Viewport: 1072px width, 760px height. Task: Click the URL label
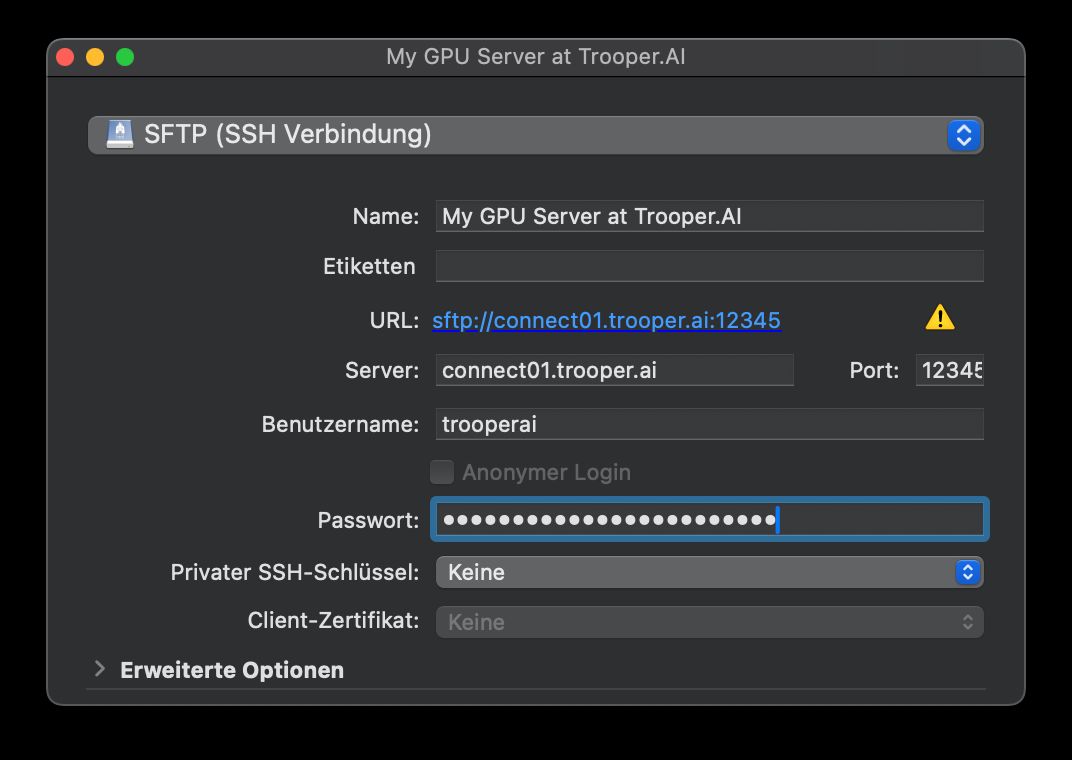coord(394,320)
